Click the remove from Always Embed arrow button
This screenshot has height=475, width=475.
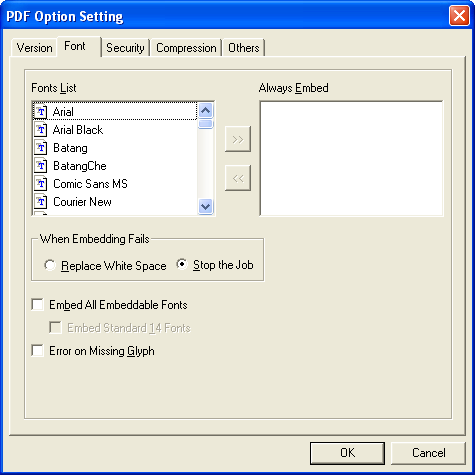click(x=238, y=178)
